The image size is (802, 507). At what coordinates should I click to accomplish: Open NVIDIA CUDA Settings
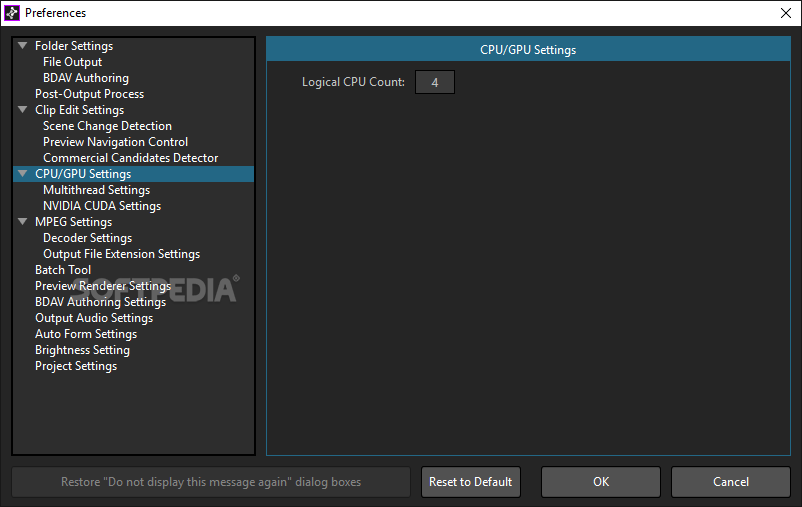click(x=102, y=206)
